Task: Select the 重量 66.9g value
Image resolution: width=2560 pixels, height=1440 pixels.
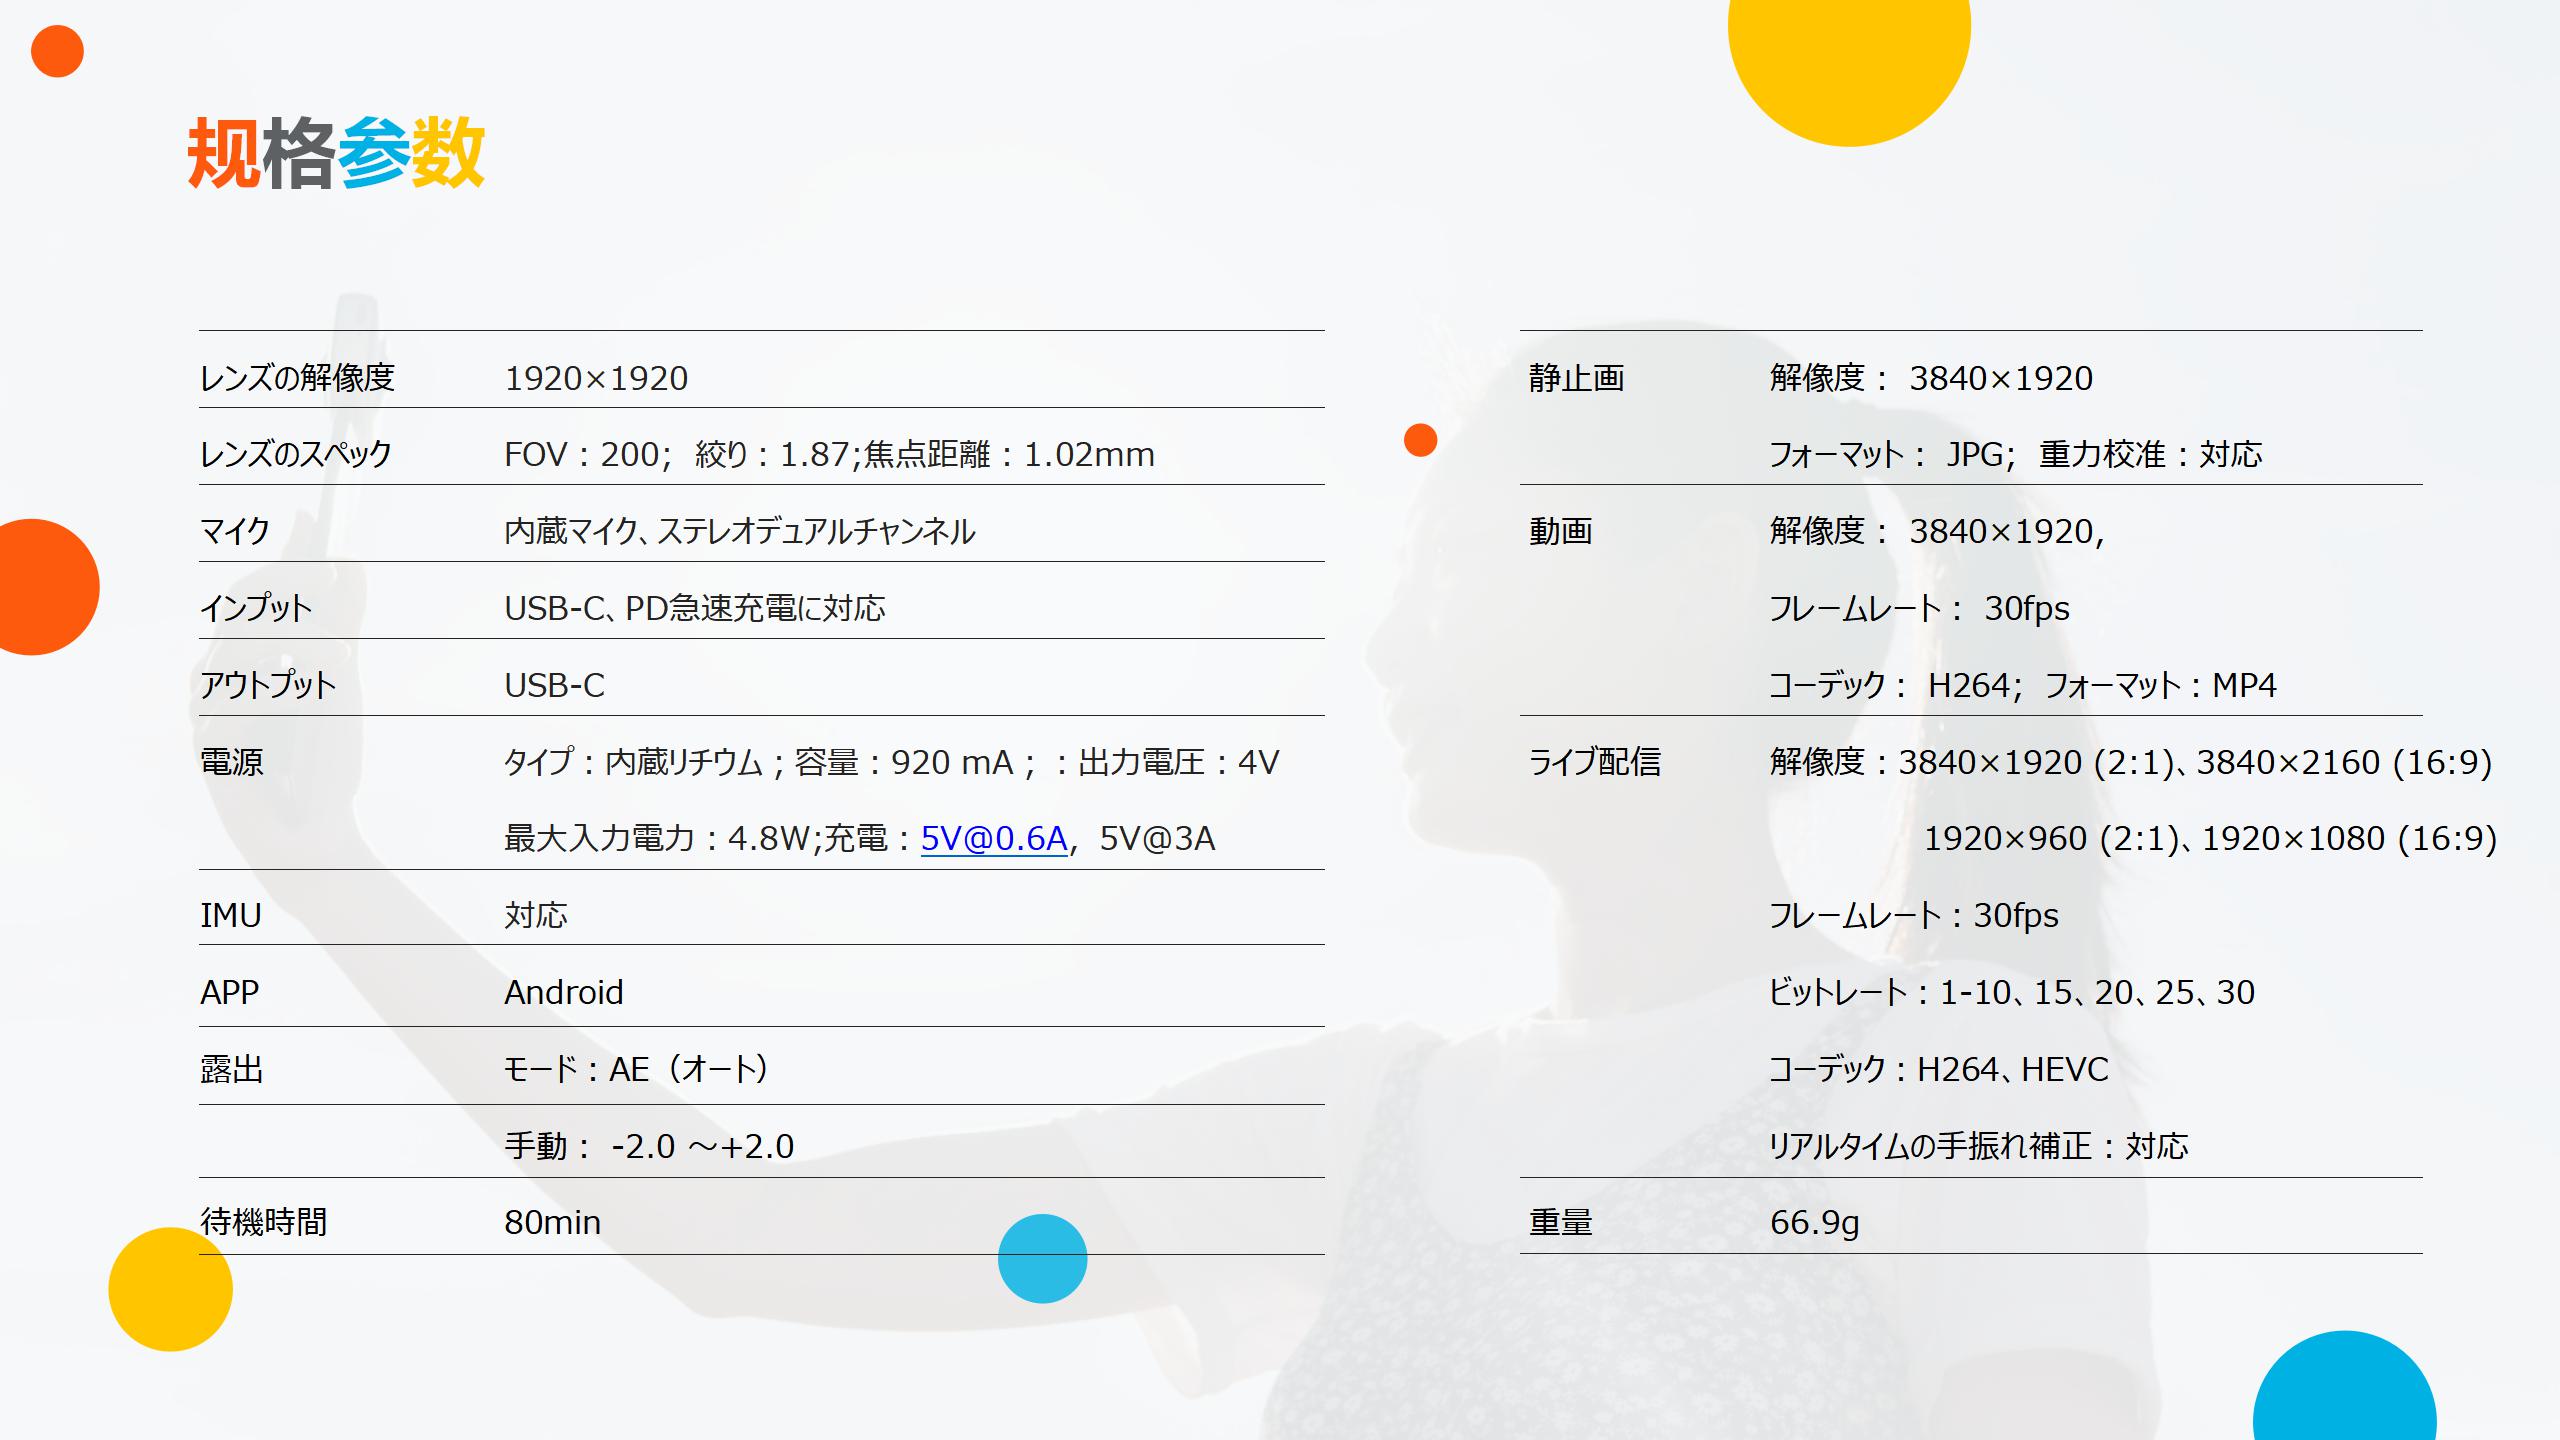Action: tap(1813, 1222)
